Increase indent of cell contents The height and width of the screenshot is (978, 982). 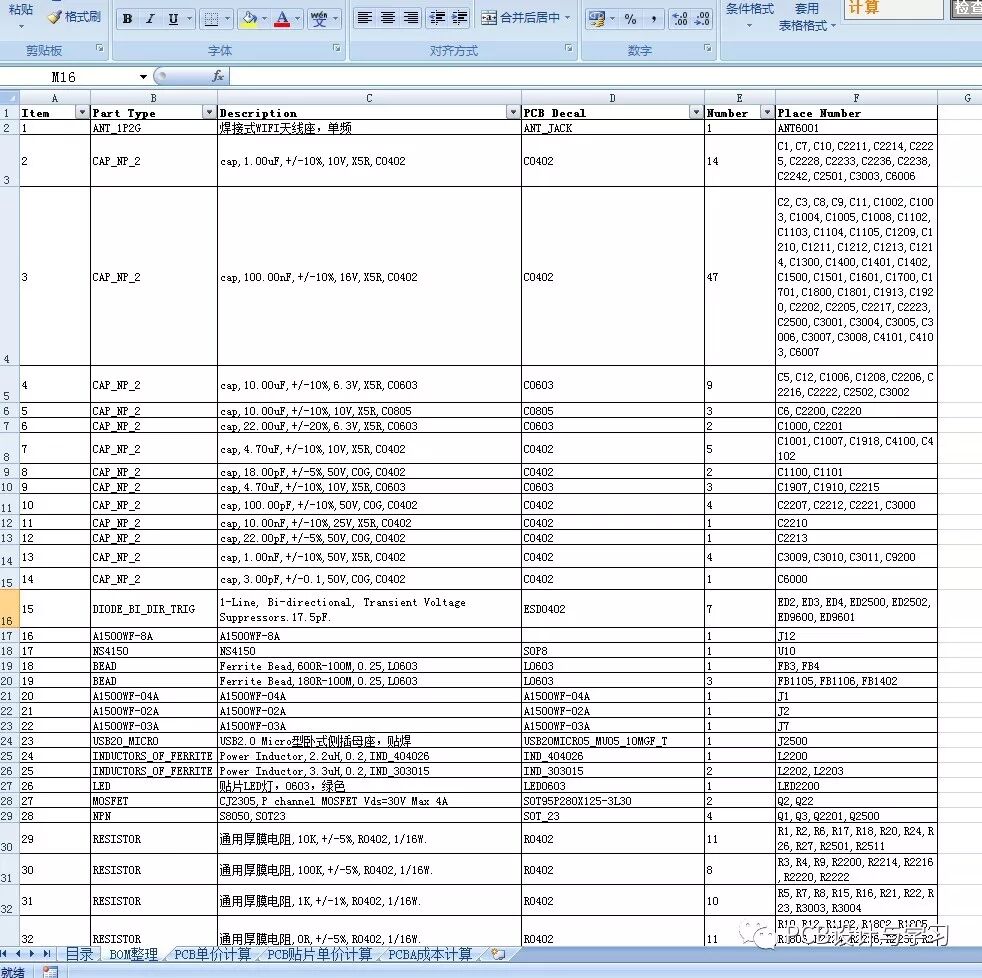click(x=459, y=18)
